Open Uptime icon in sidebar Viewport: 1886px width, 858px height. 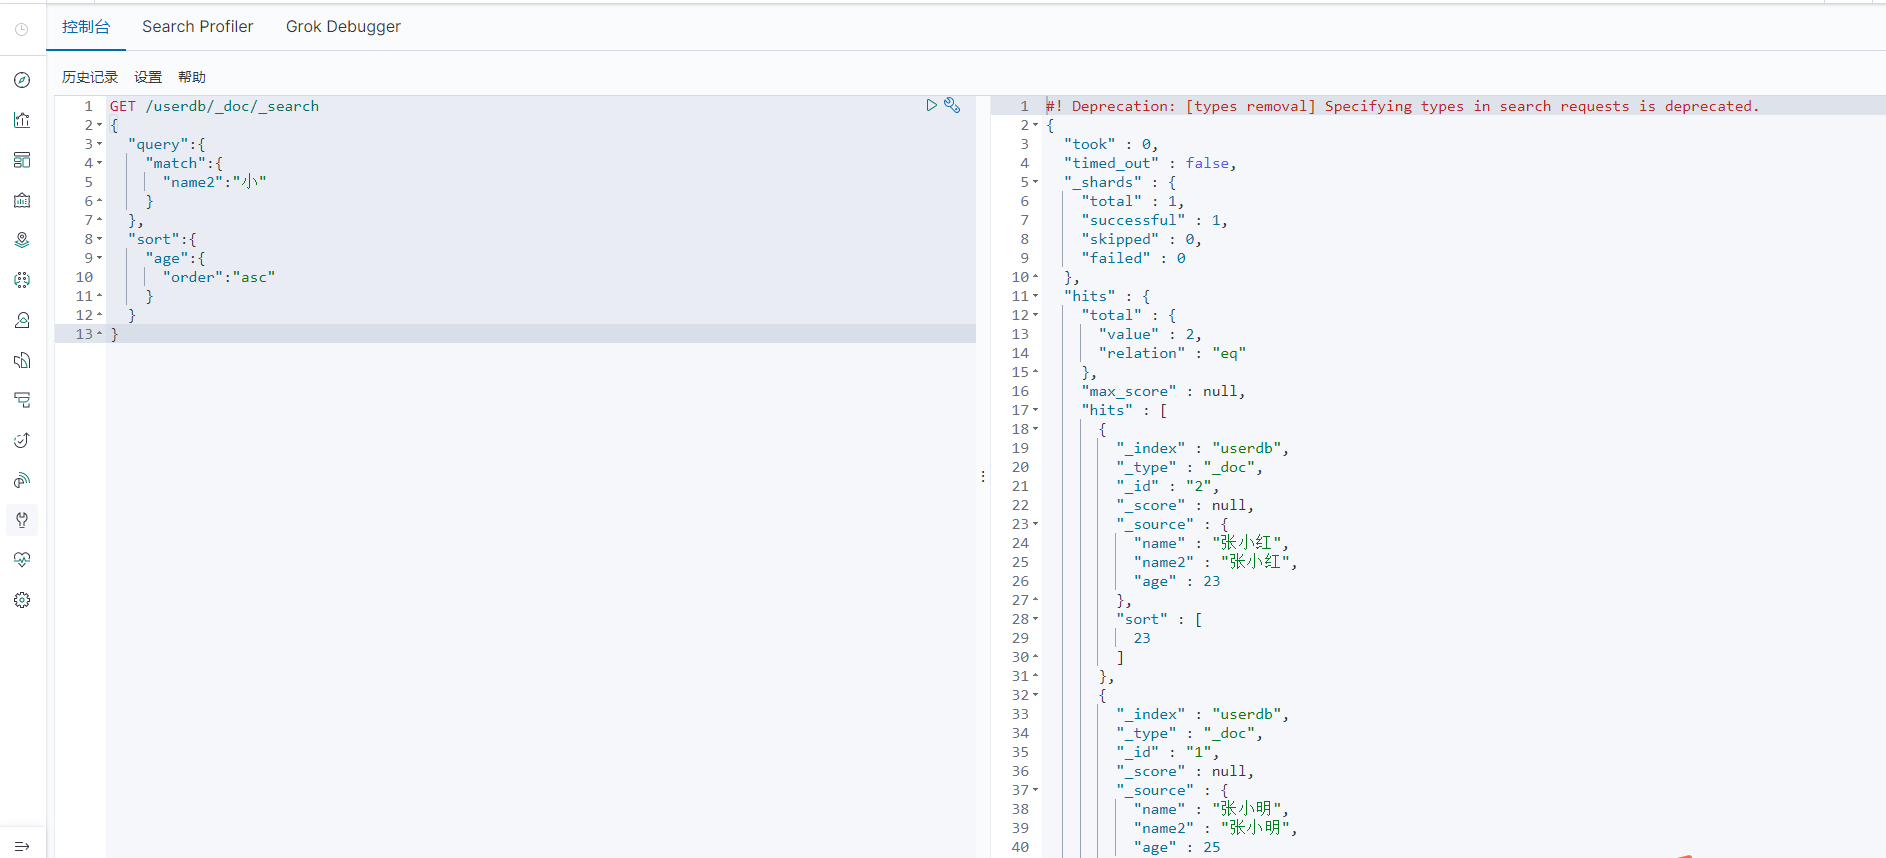coord(22,440)
